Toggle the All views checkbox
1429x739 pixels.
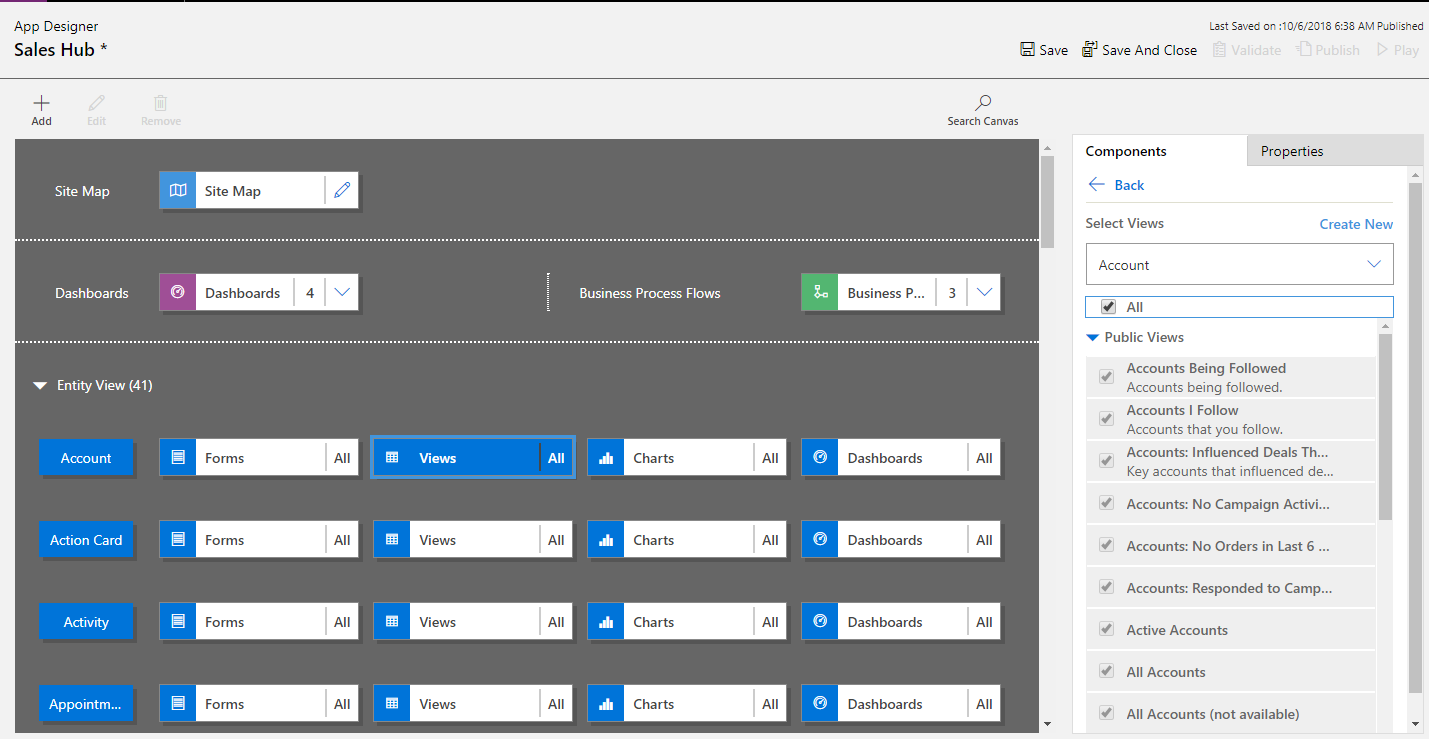1108,307
